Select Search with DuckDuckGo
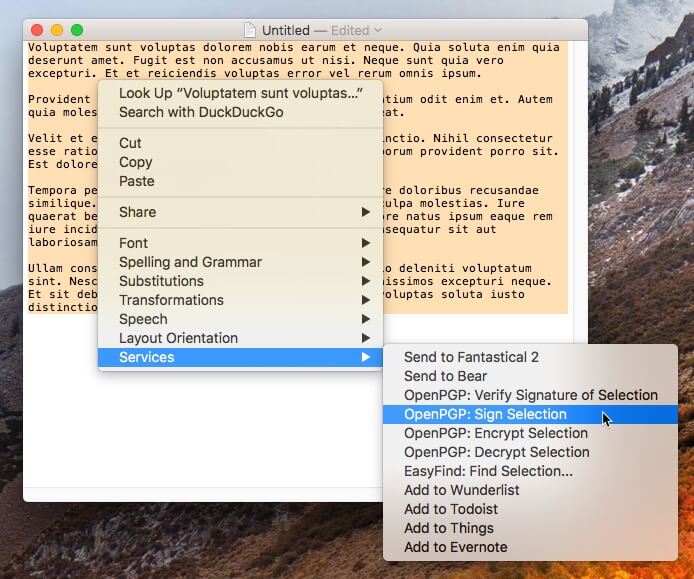 pyautogui.click(x=240, y=112)
